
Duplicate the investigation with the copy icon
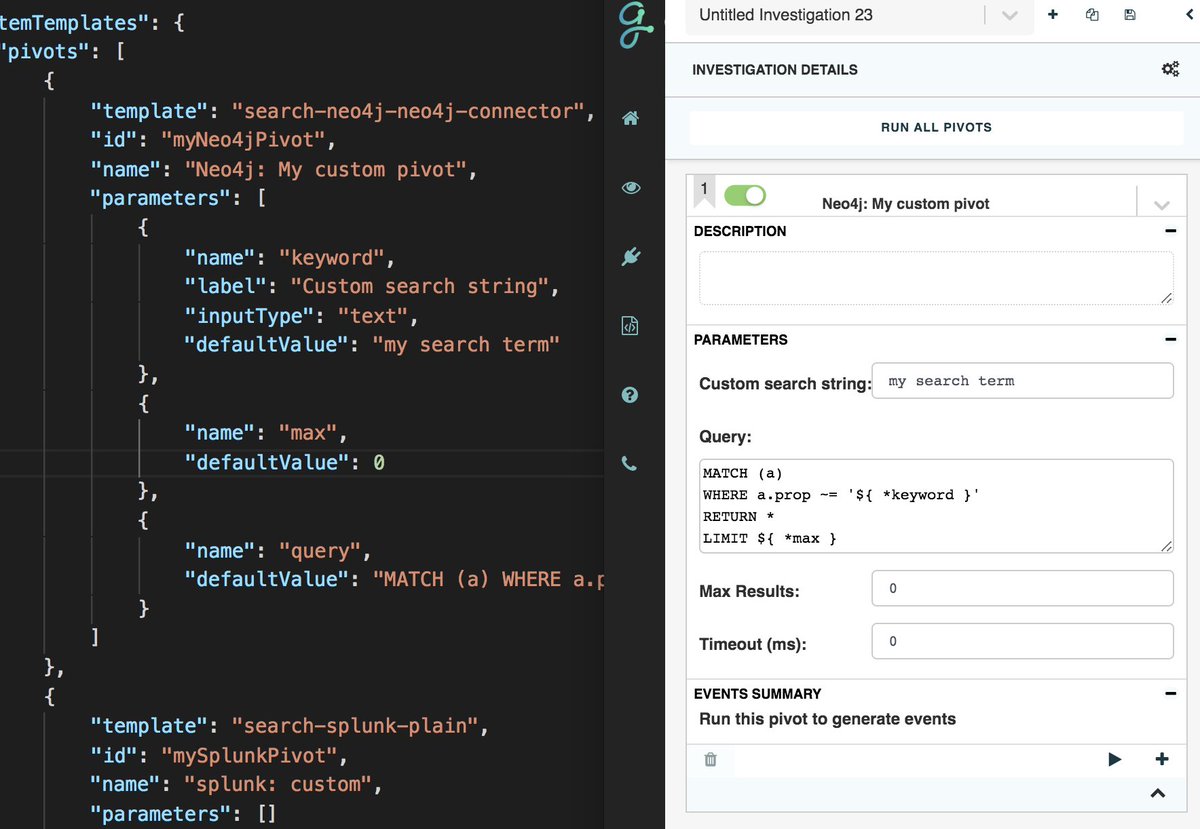point(1091,15)
